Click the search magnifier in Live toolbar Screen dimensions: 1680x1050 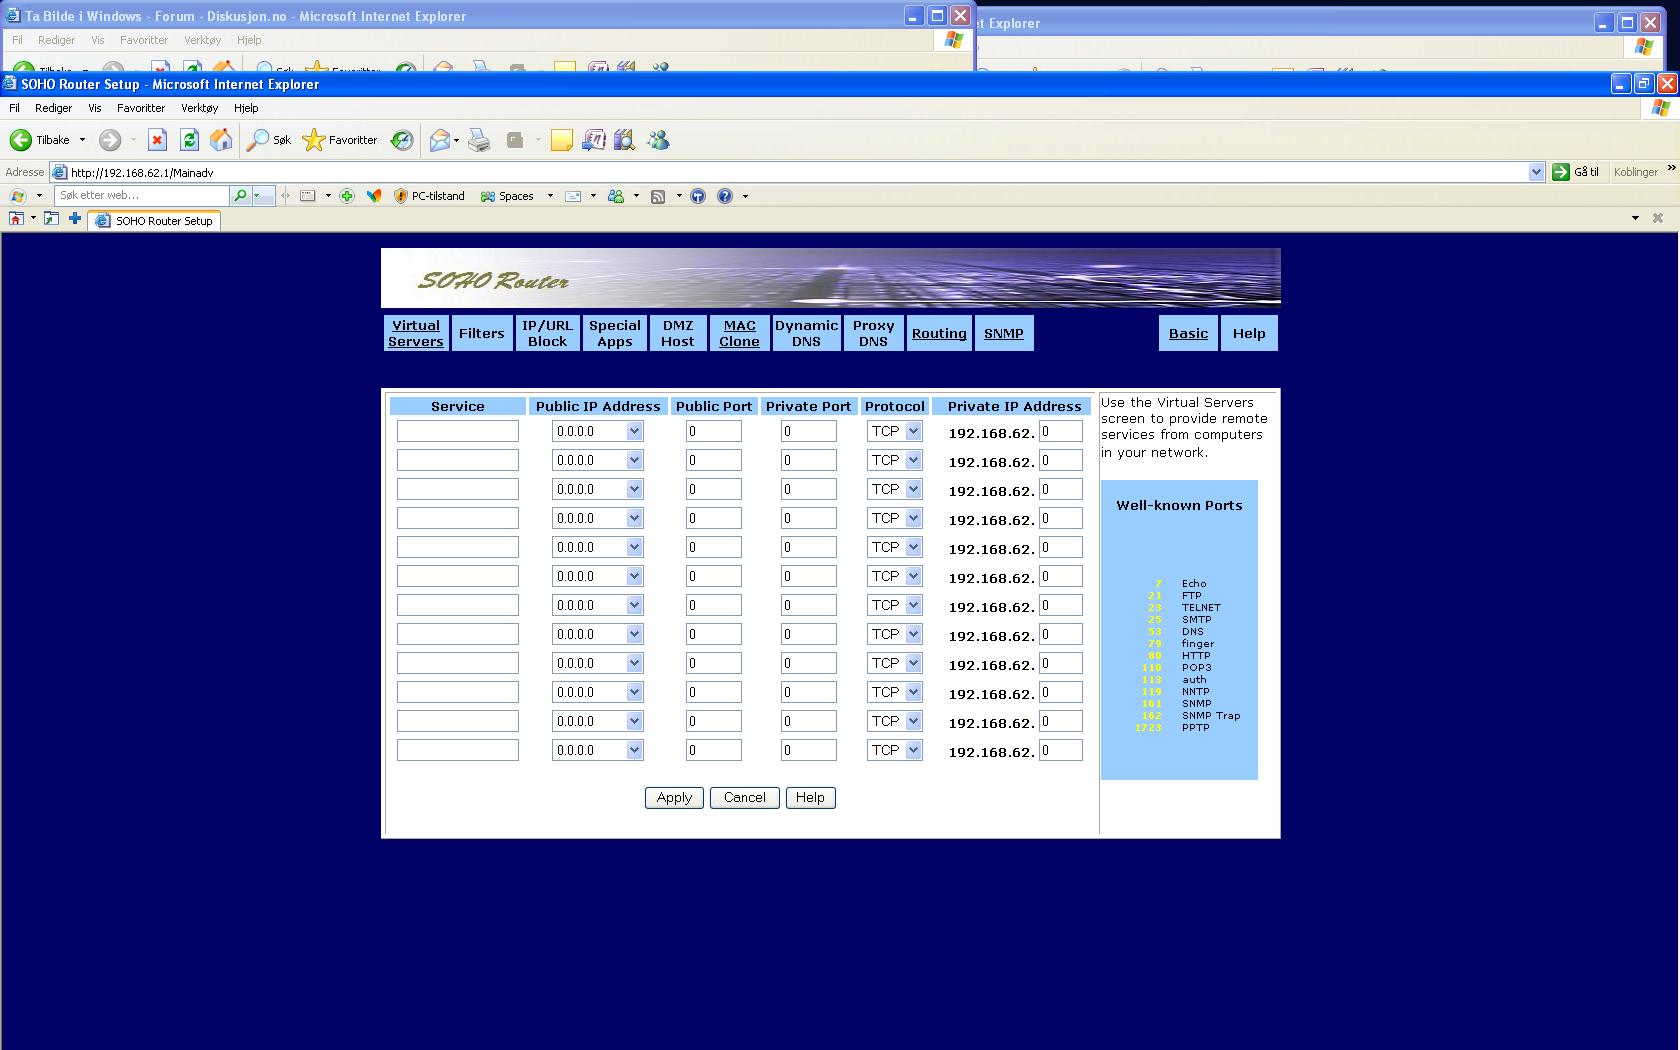240,196
